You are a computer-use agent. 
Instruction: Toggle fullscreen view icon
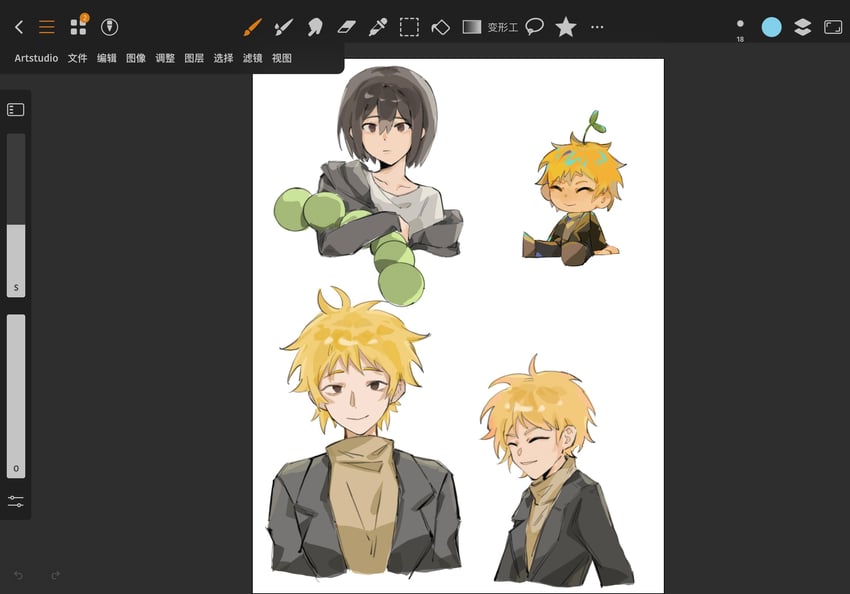(x=833, y=27)
